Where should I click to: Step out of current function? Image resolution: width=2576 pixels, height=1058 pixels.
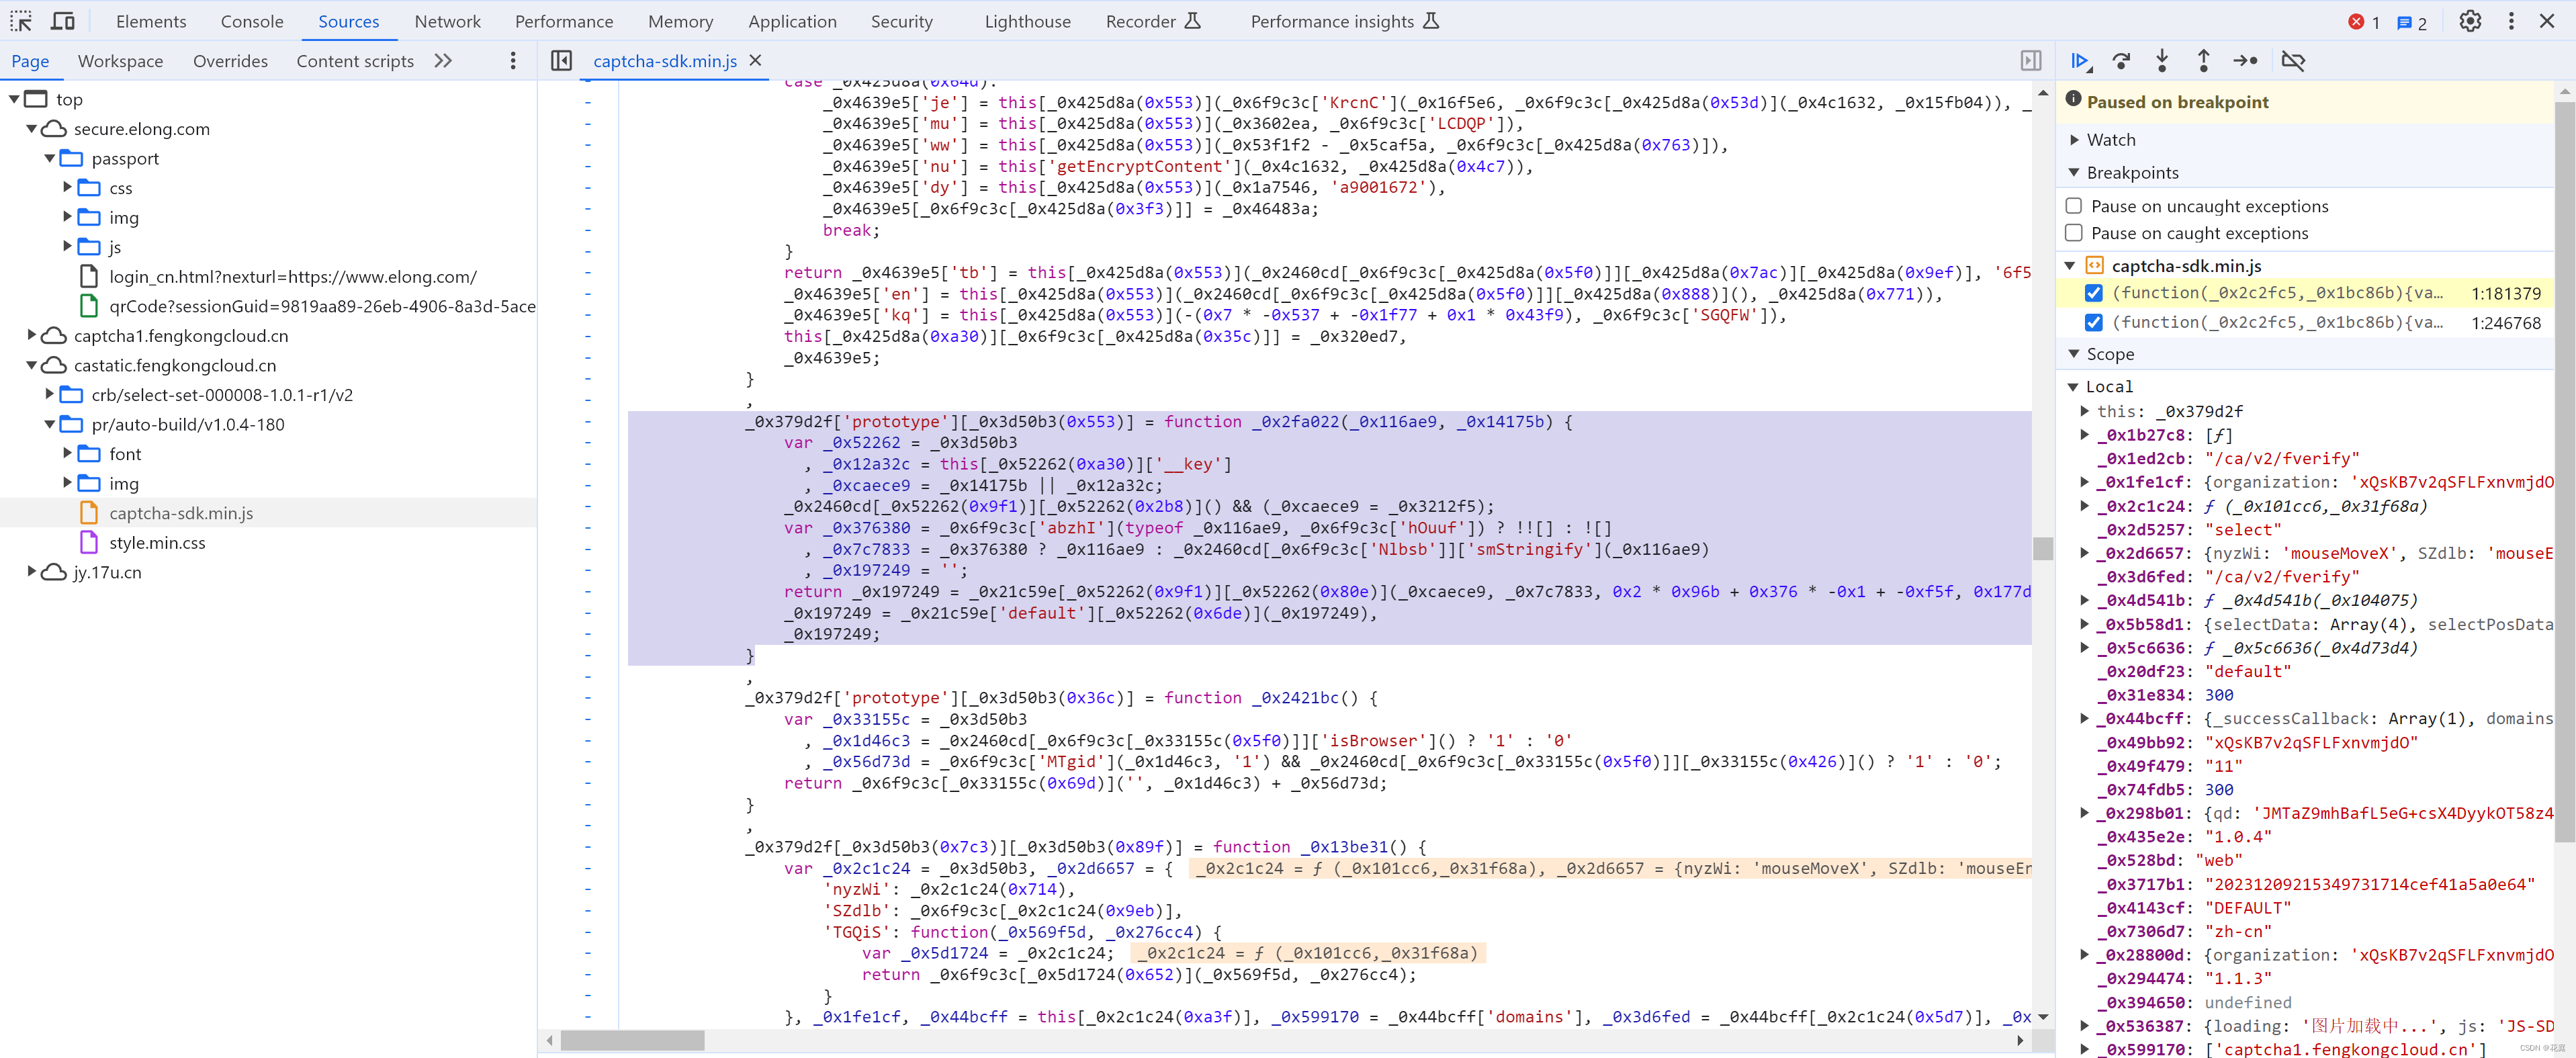point(2203,61)
